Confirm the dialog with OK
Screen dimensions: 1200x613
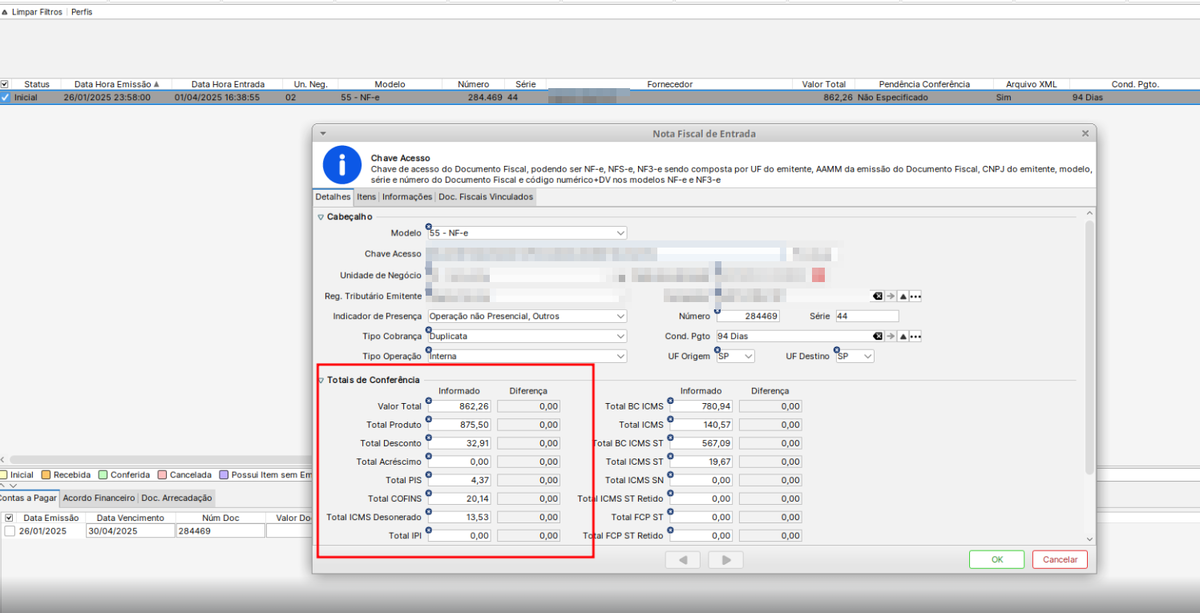(996, 560)
